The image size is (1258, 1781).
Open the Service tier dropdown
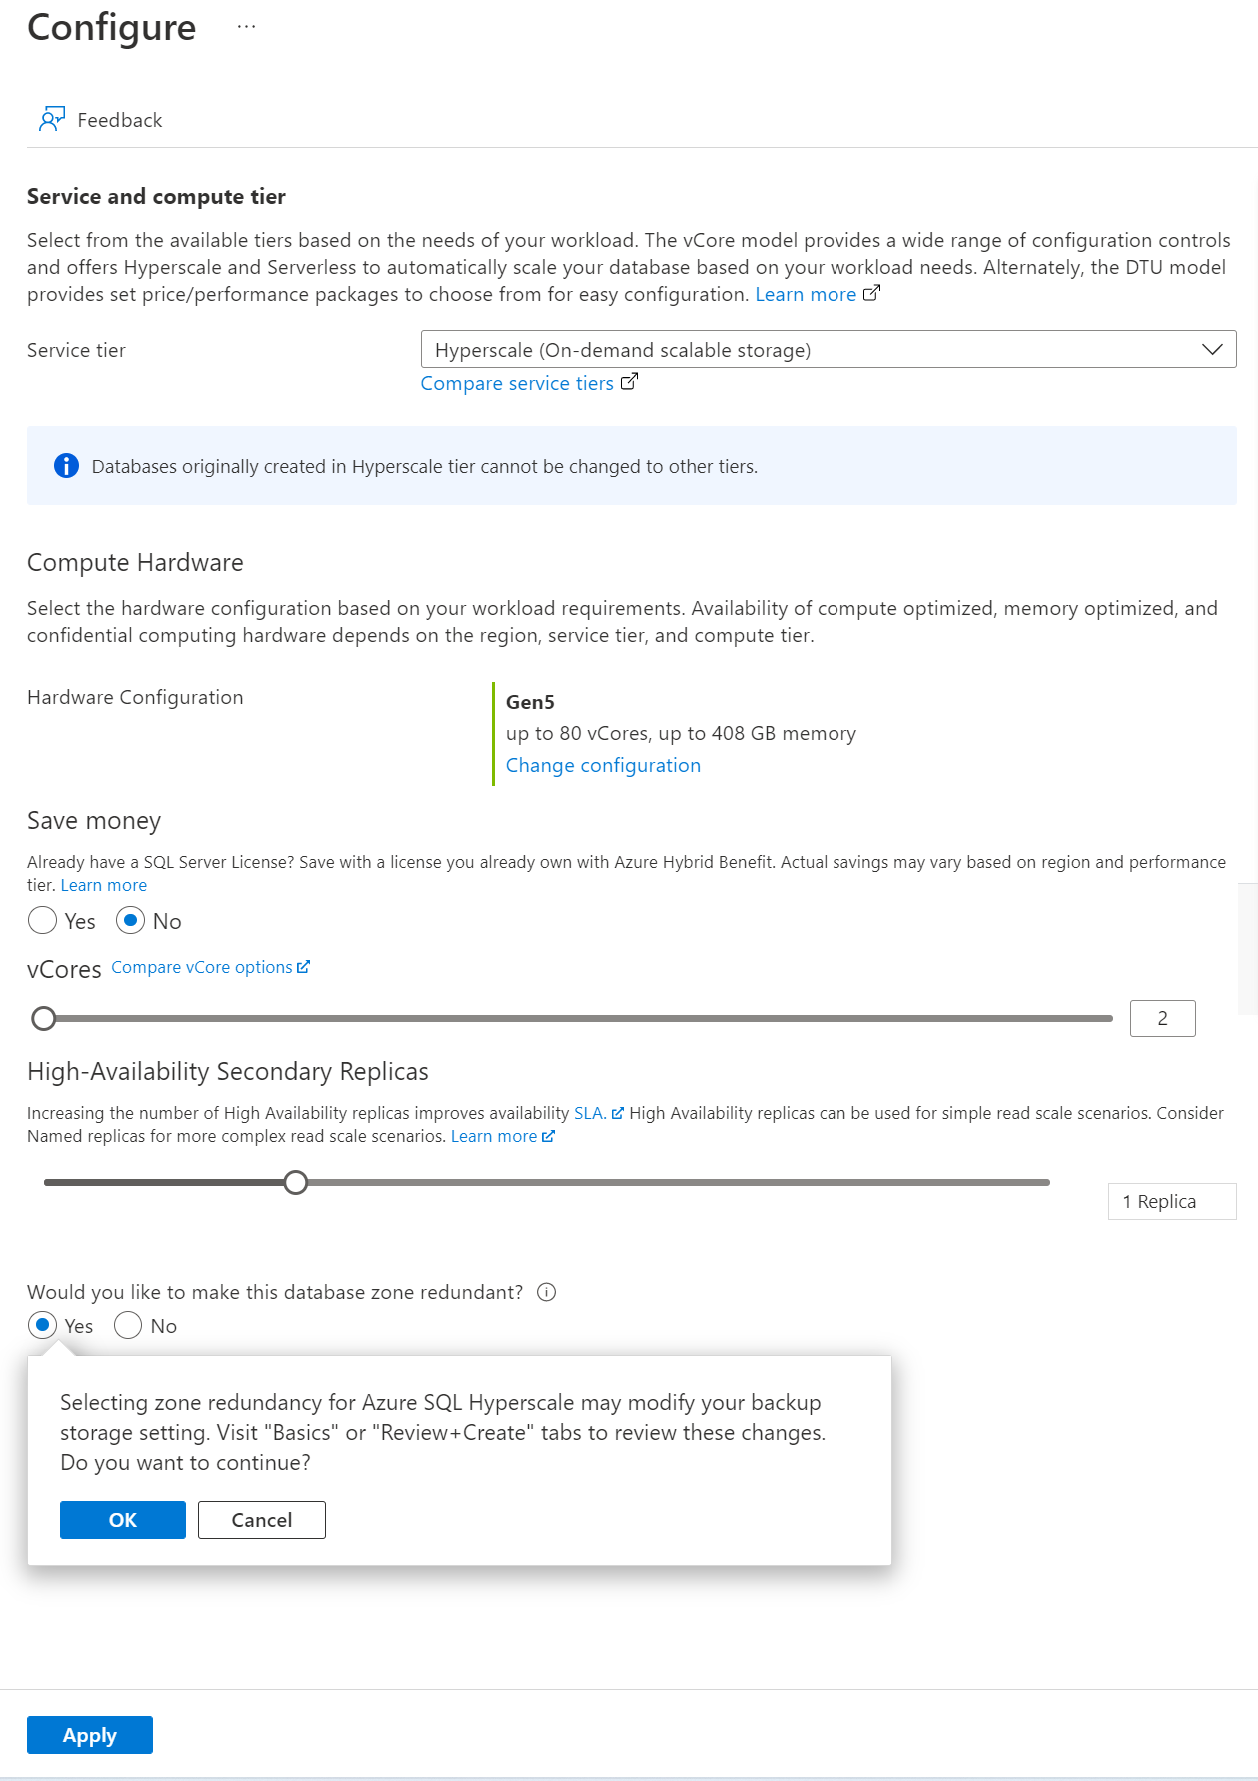point(828,349)
